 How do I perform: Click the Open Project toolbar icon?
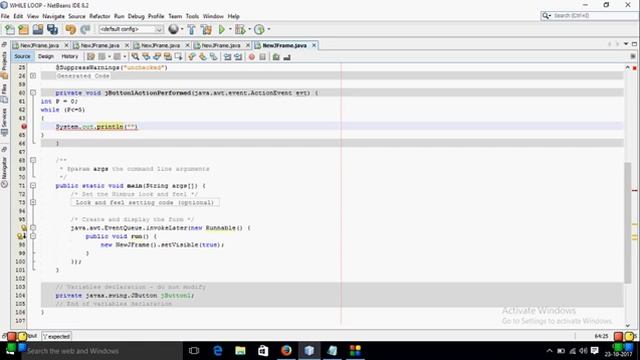coord(38,29)
